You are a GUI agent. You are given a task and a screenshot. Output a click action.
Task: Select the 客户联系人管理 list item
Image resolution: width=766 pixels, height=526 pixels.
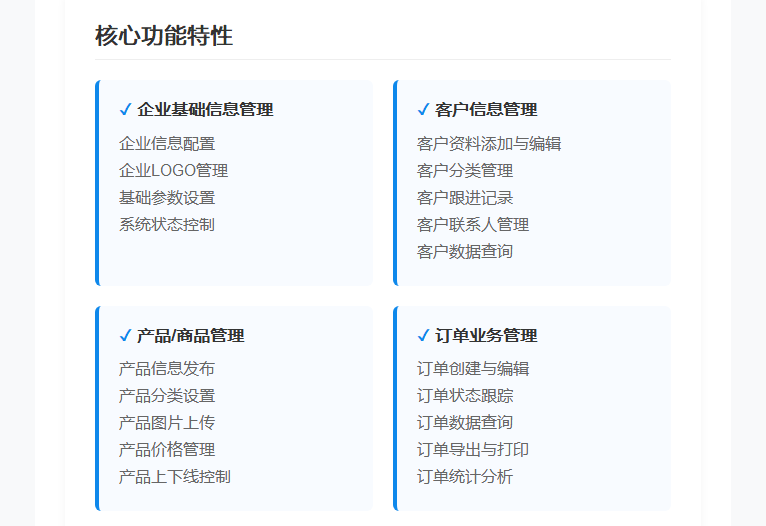pyautogui.click(x=473, y=225)
